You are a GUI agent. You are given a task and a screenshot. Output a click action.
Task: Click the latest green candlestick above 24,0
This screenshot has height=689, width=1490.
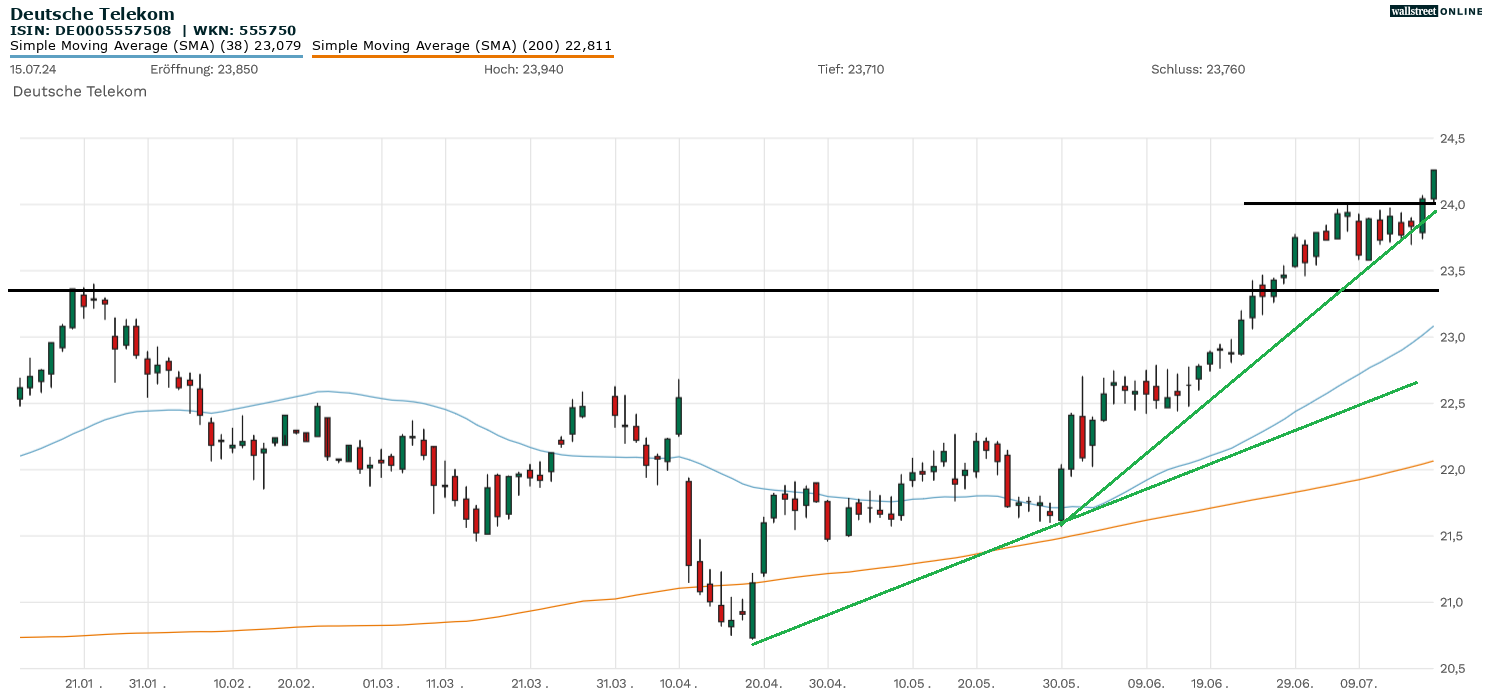(1433, 184)
